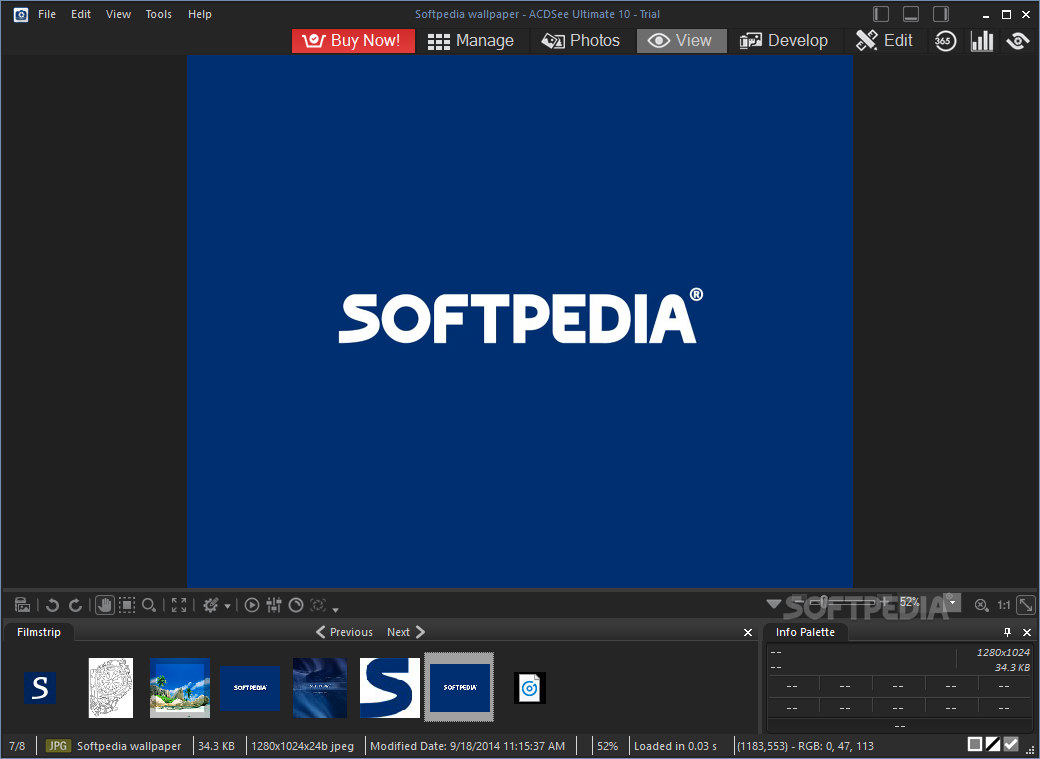Toggle the zoom lock icon
This screenshot has width=1040, height=759.
982,605
